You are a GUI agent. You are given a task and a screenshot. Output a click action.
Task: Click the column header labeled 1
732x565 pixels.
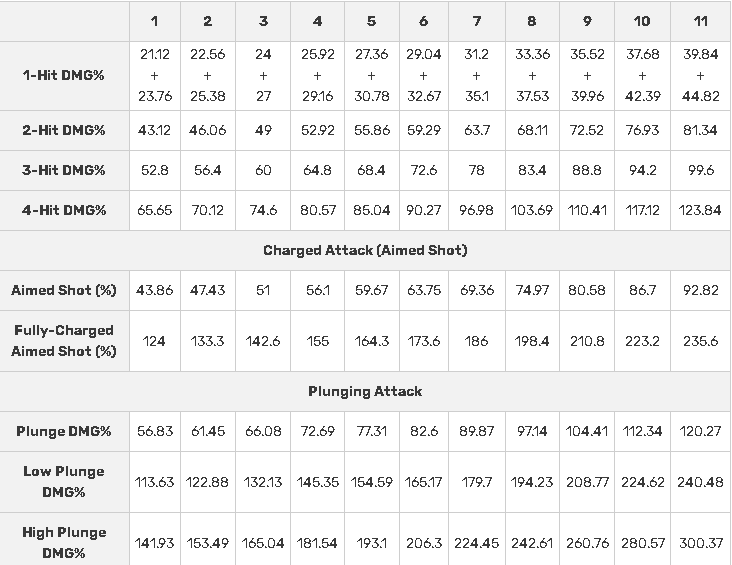click(154, 21)
